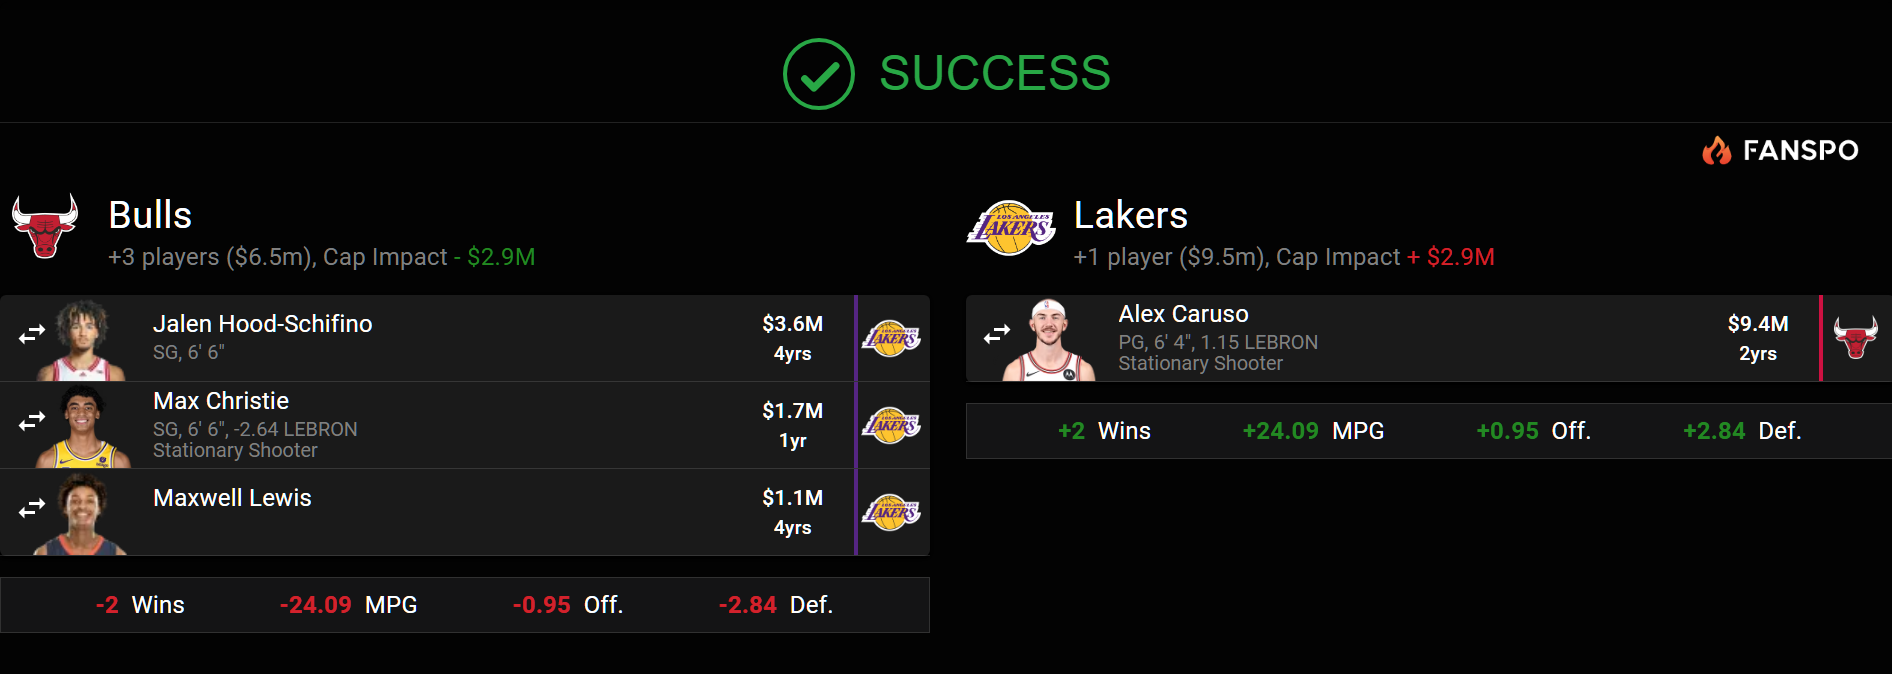Click the Fanspo flame logo
This screenshot has width=1892, height=674.
click(1717, 150)
